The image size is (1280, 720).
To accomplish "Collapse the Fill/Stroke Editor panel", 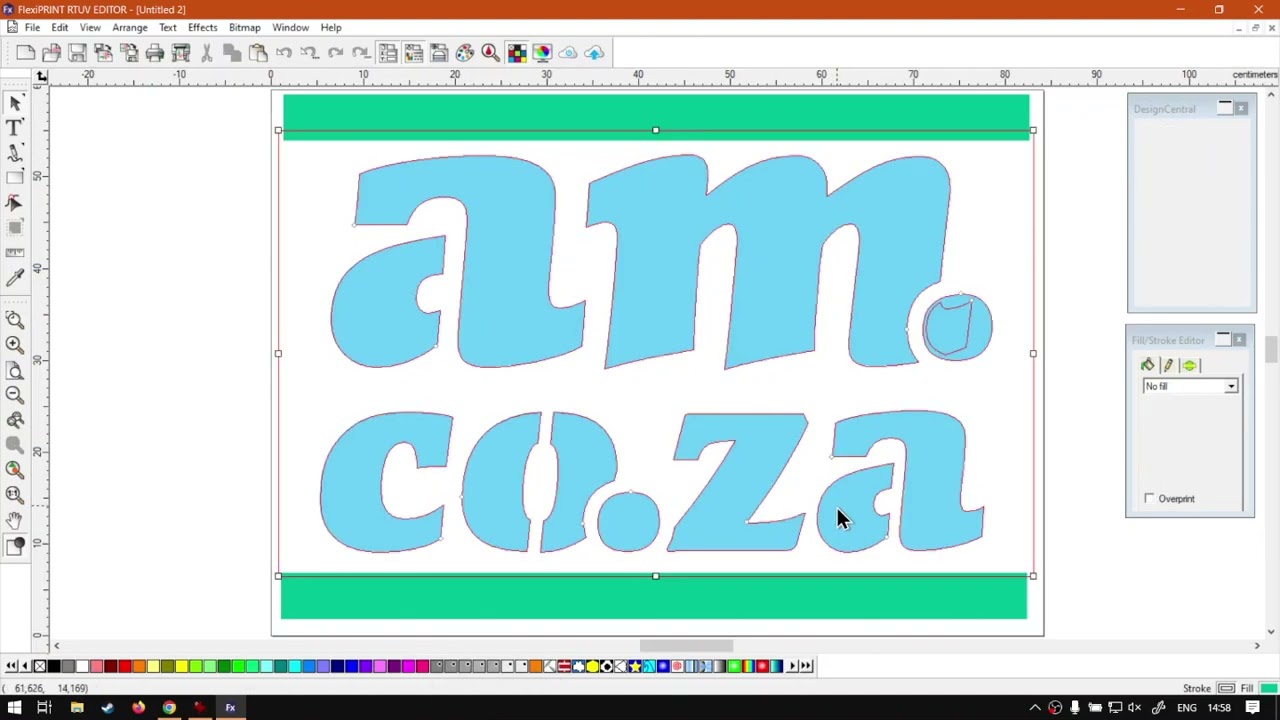I will click(x=1223, y=340).
